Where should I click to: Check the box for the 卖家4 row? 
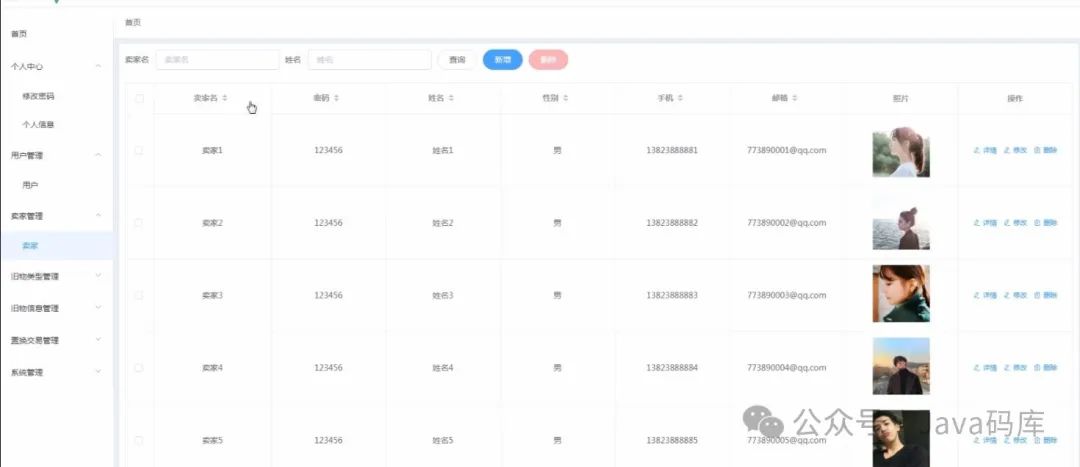139,368
